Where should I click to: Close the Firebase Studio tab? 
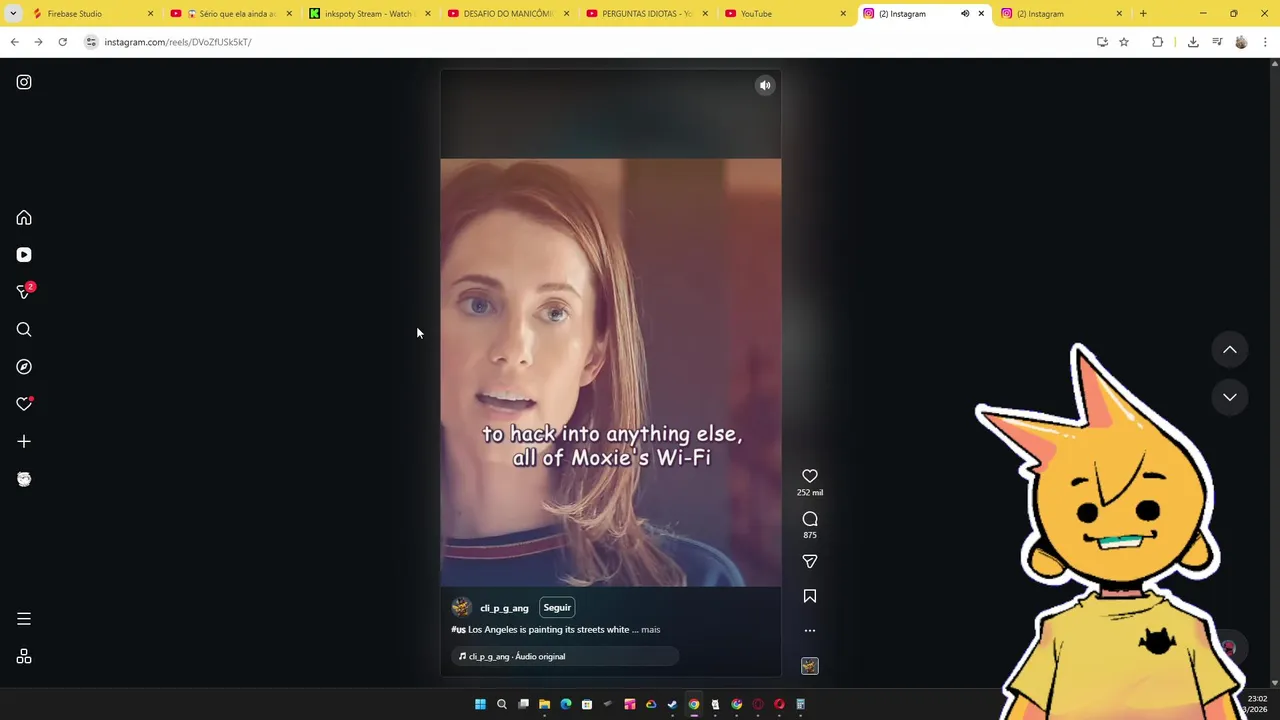(151, 14)
